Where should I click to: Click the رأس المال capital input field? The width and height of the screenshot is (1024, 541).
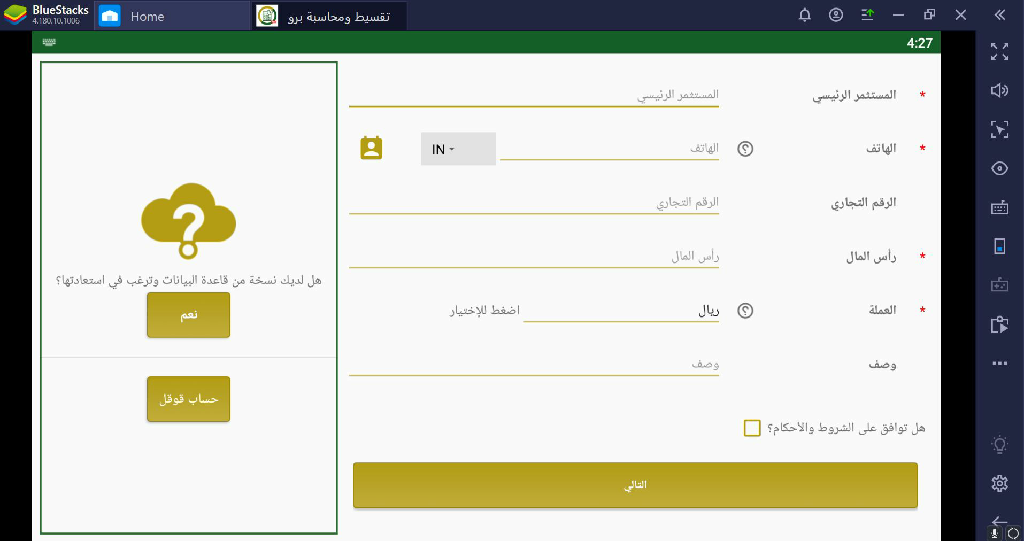[x=534, y=257]
